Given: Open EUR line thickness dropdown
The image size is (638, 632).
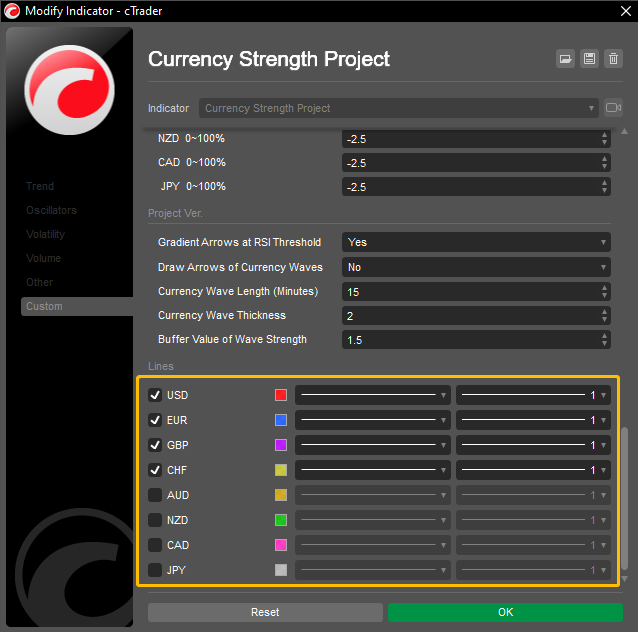Looking at the screenshot, I should pos(533,420).
